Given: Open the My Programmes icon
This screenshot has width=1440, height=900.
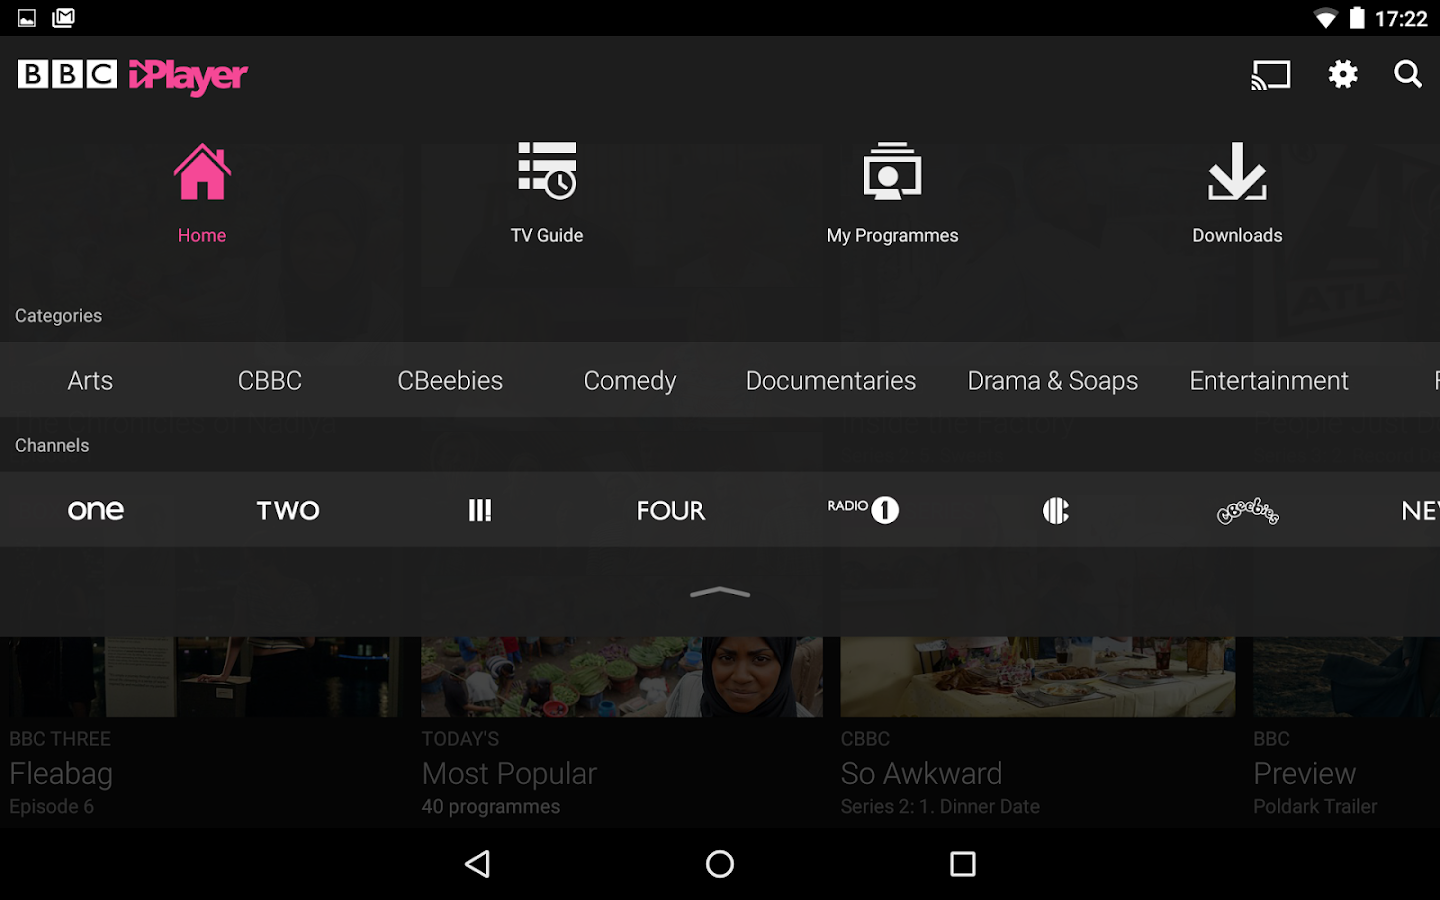Looking at the screenshot, I should tap(892, 171).
